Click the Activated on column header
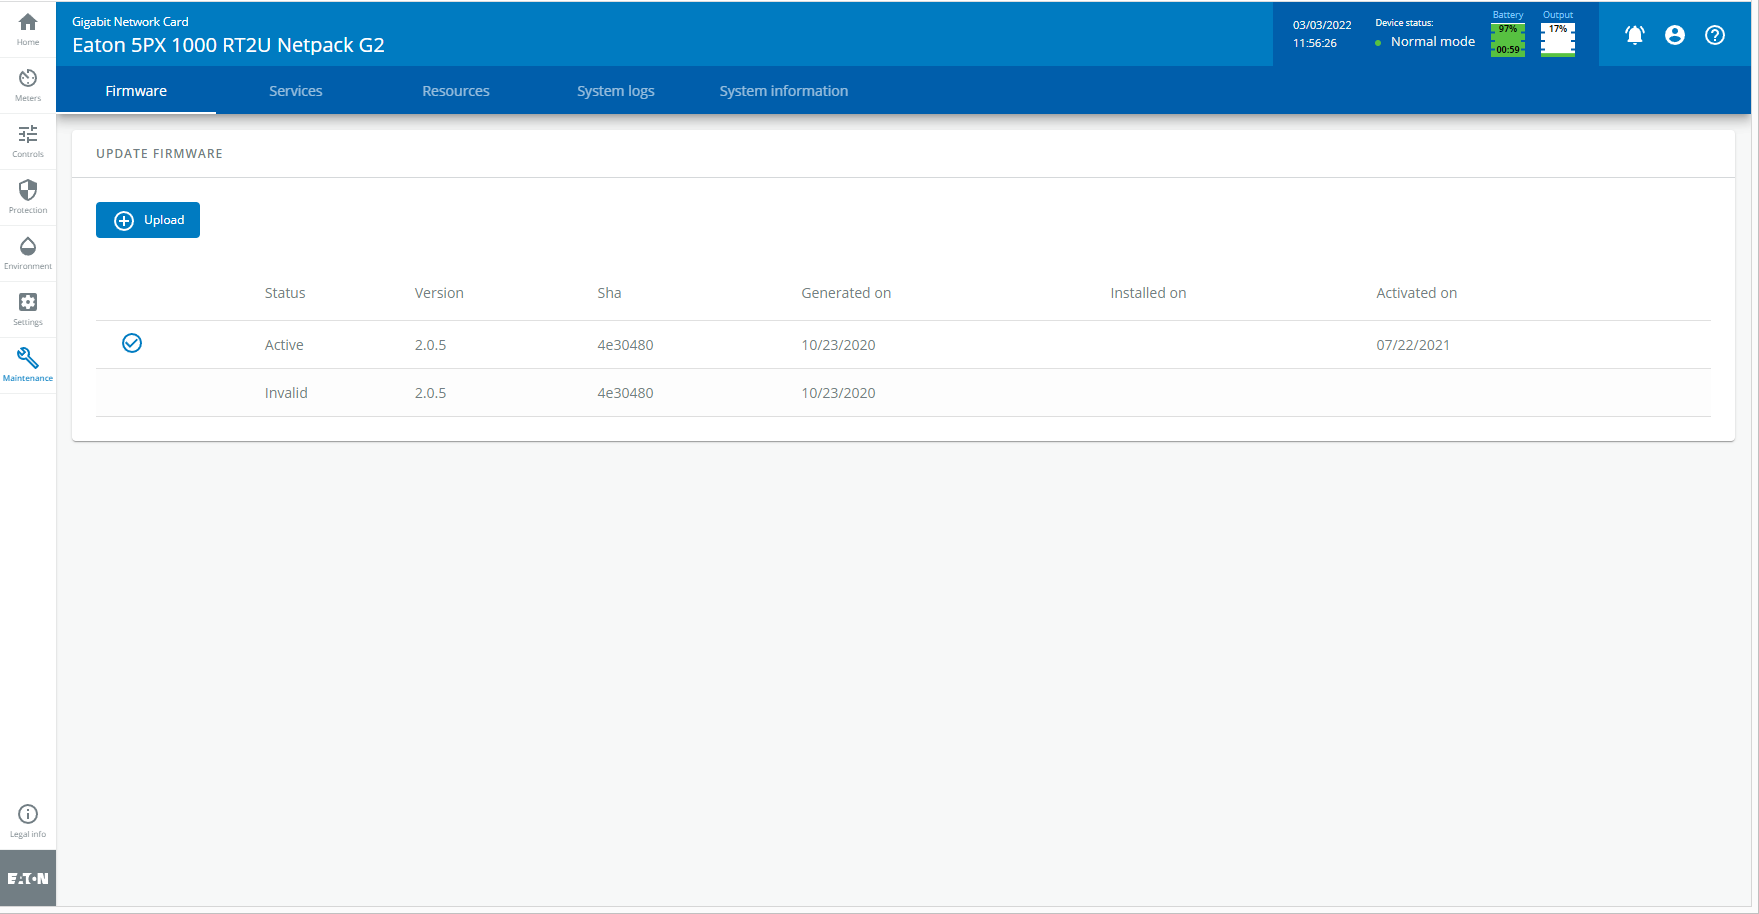Image resolution: width=1759 pixels, height=914 pixels. [x=1416, y=293]
